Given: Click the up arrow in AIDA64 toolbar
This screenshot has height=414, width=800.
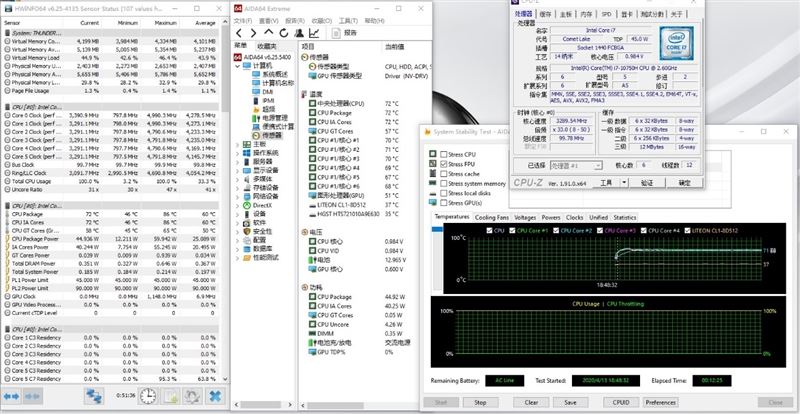Looking at the screenshot, I should tap(269, 33).
